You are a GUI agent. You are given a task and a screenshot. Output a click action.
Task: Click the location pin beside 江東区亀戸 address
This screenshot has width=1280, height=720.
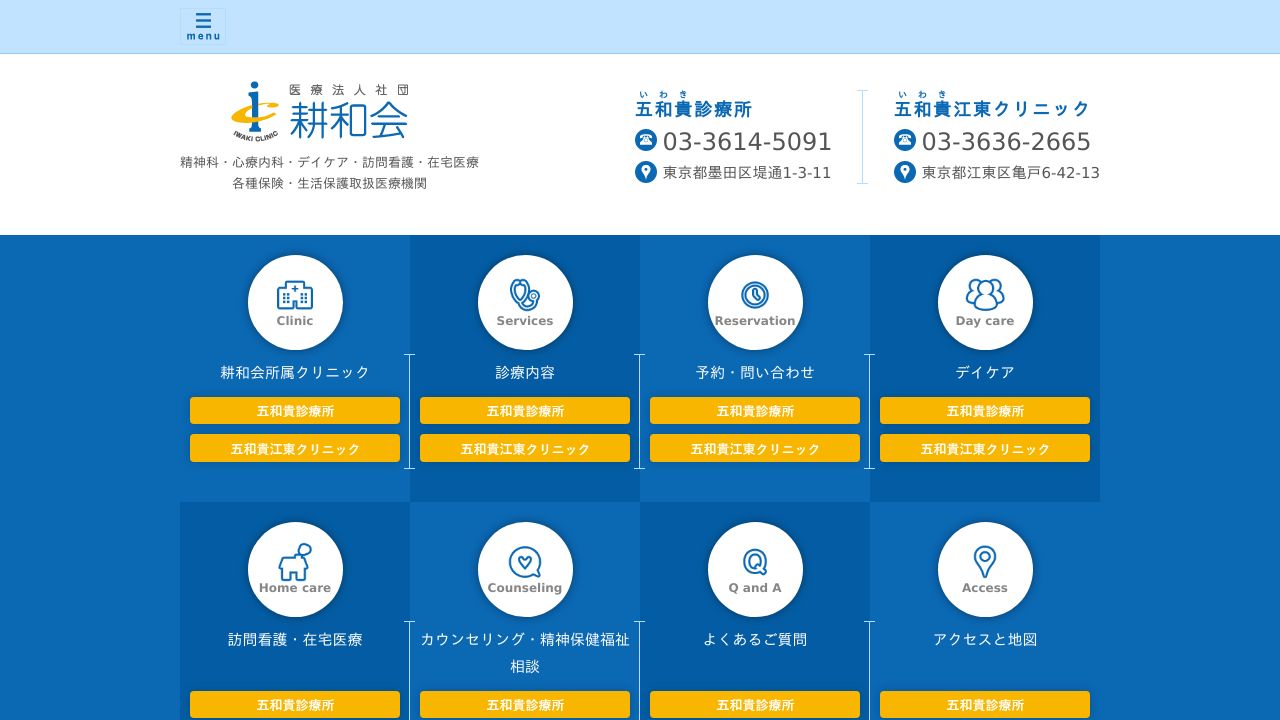905,172
